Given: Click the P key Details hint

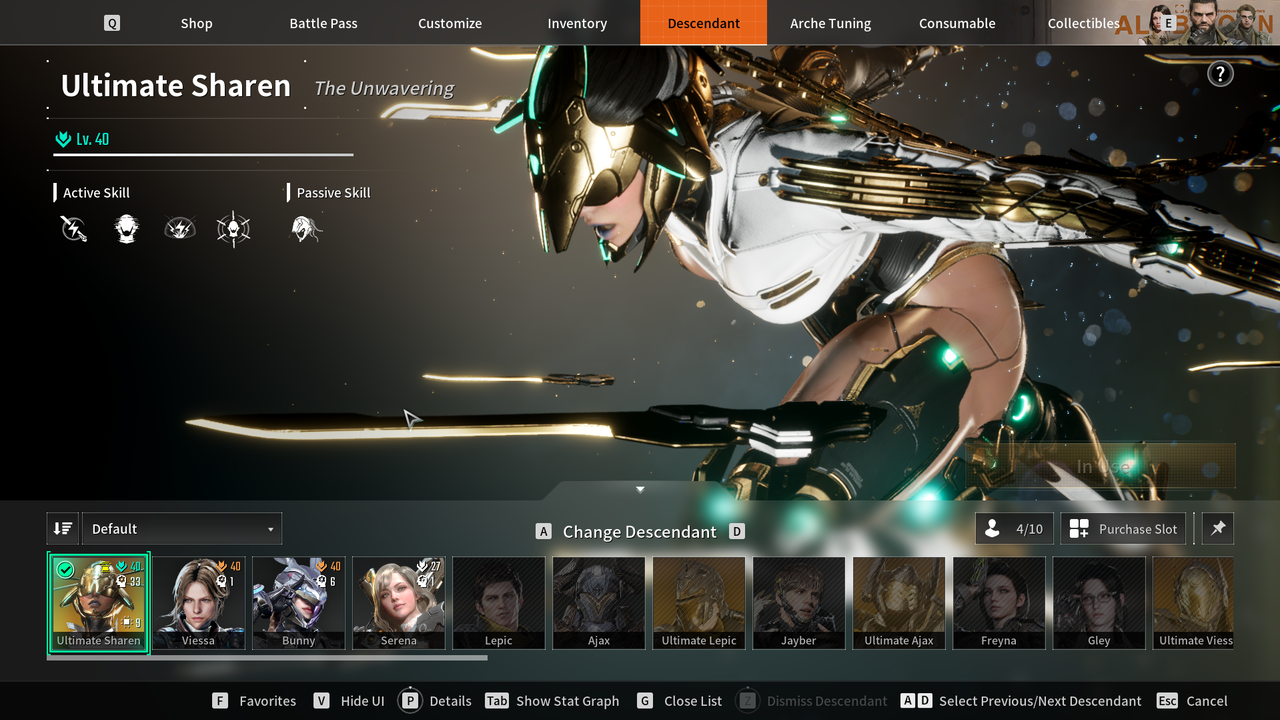Looking at the screenshot, I should (435, 701).
